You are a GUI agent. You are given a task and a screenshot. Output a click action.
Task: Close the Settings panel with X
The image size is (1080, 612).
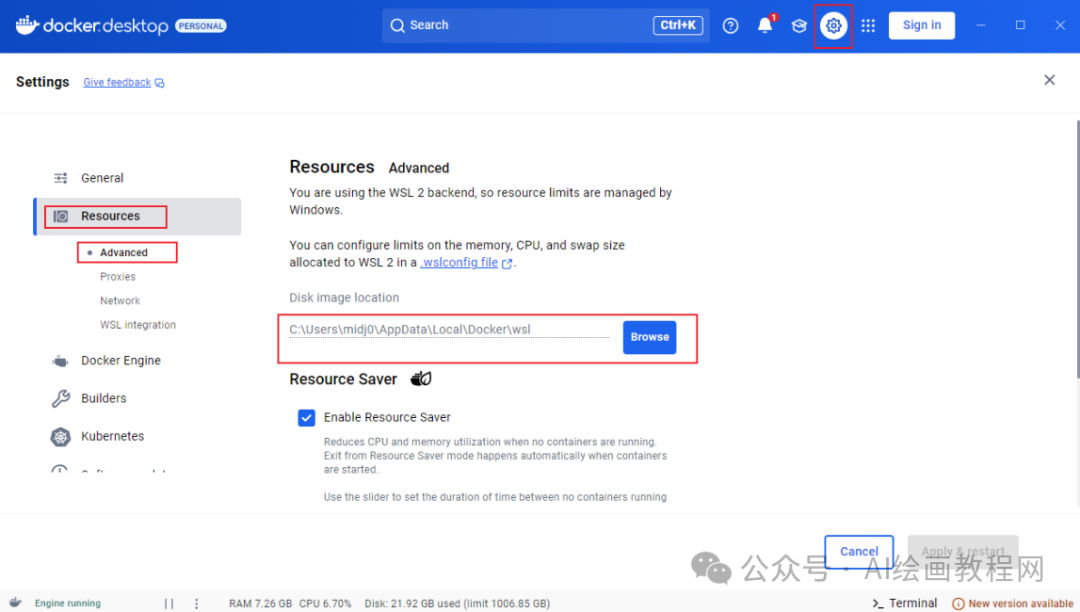(1049, 80)
